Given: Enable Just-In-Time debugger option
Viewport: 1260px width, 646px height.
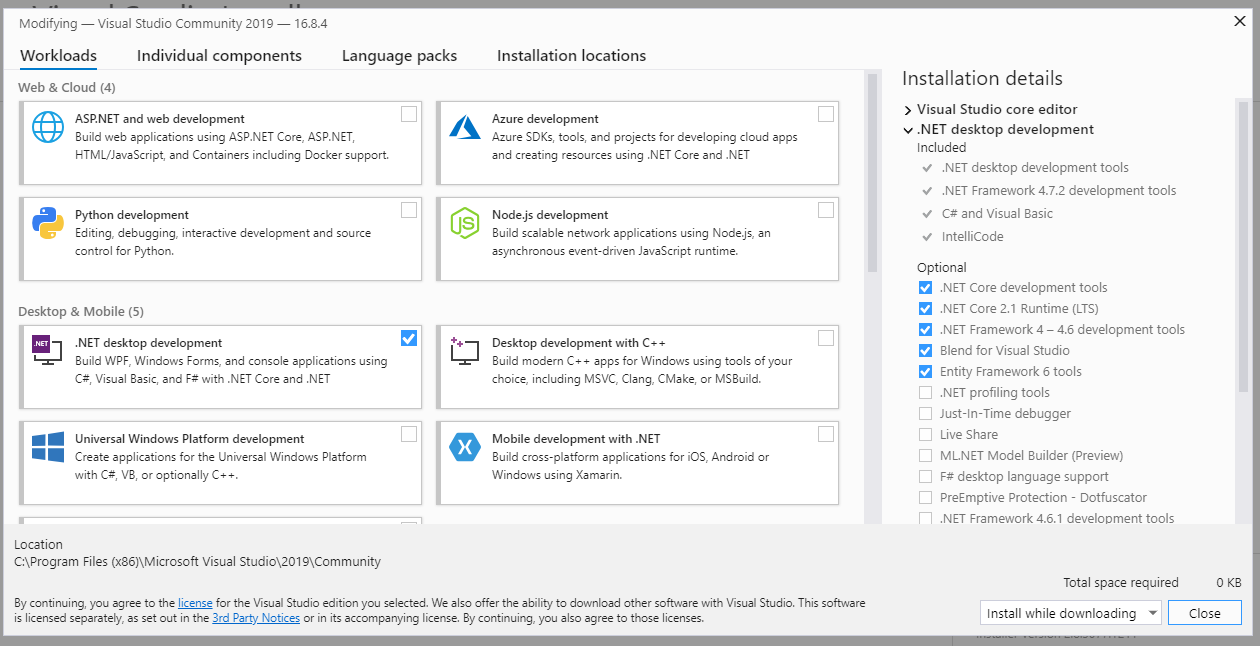Looking at the screenshot, I should pyautogui.click(x=925, y=414).
